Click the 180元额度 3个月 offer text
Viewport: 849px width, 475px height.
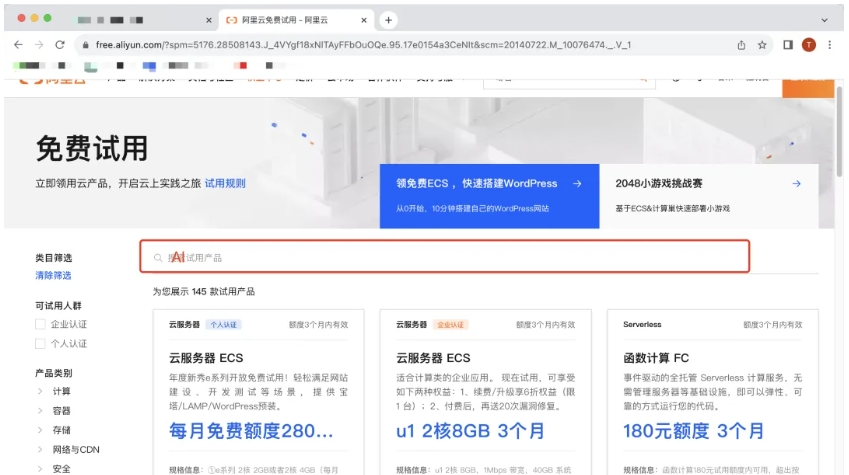(693, 431)
